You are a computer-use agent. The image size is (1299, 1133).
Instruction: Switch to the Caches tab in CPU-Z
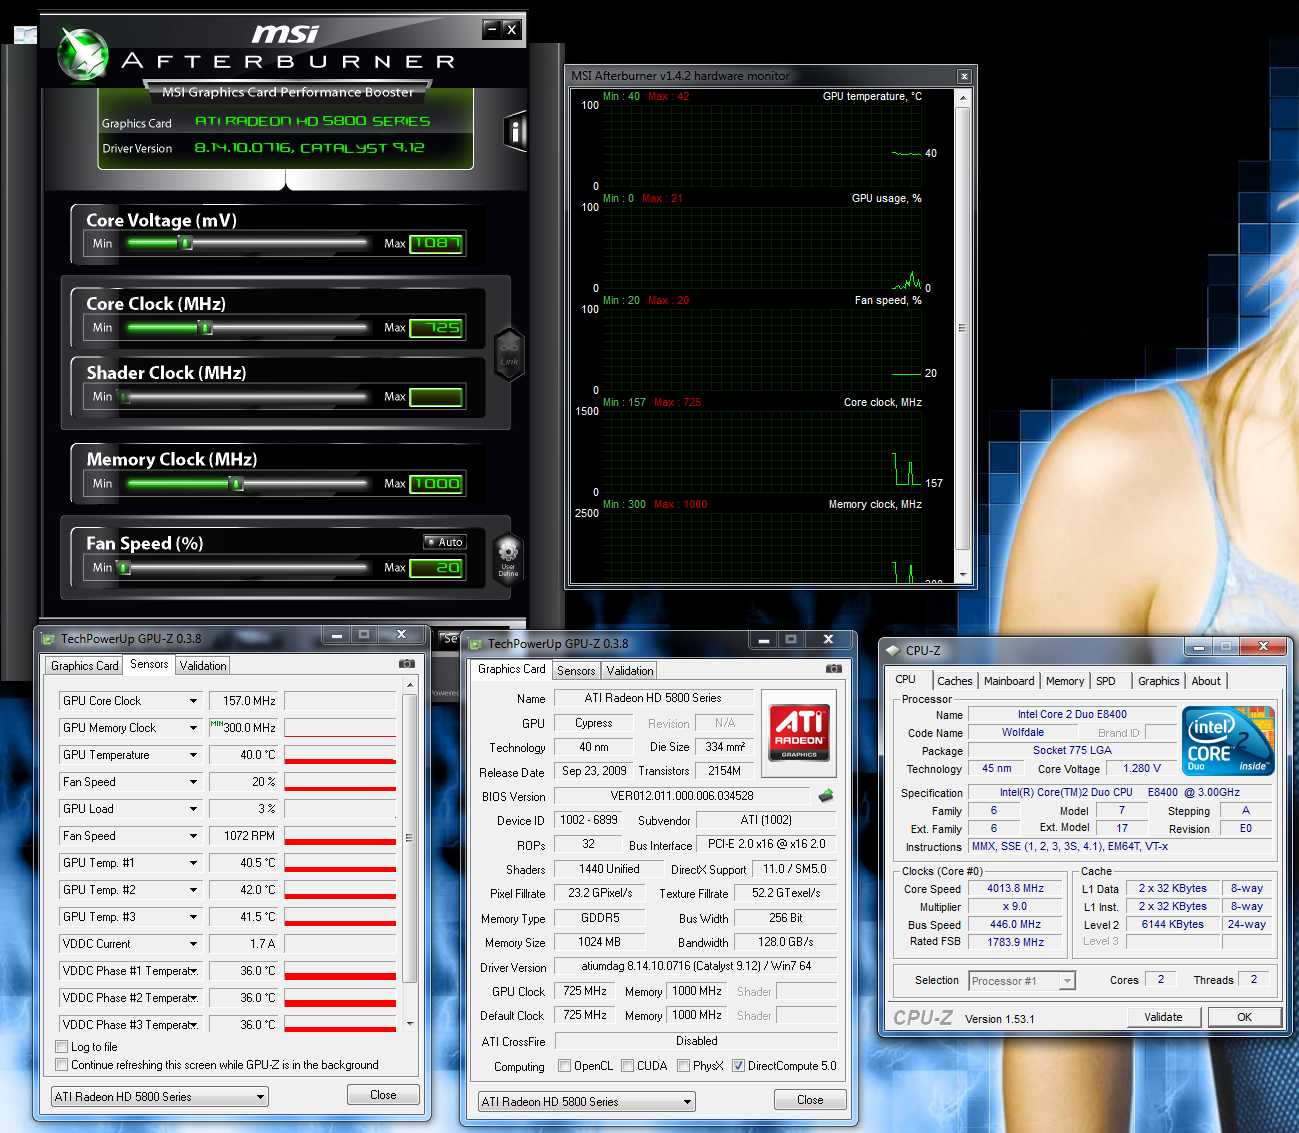click(x=954, y=681)
